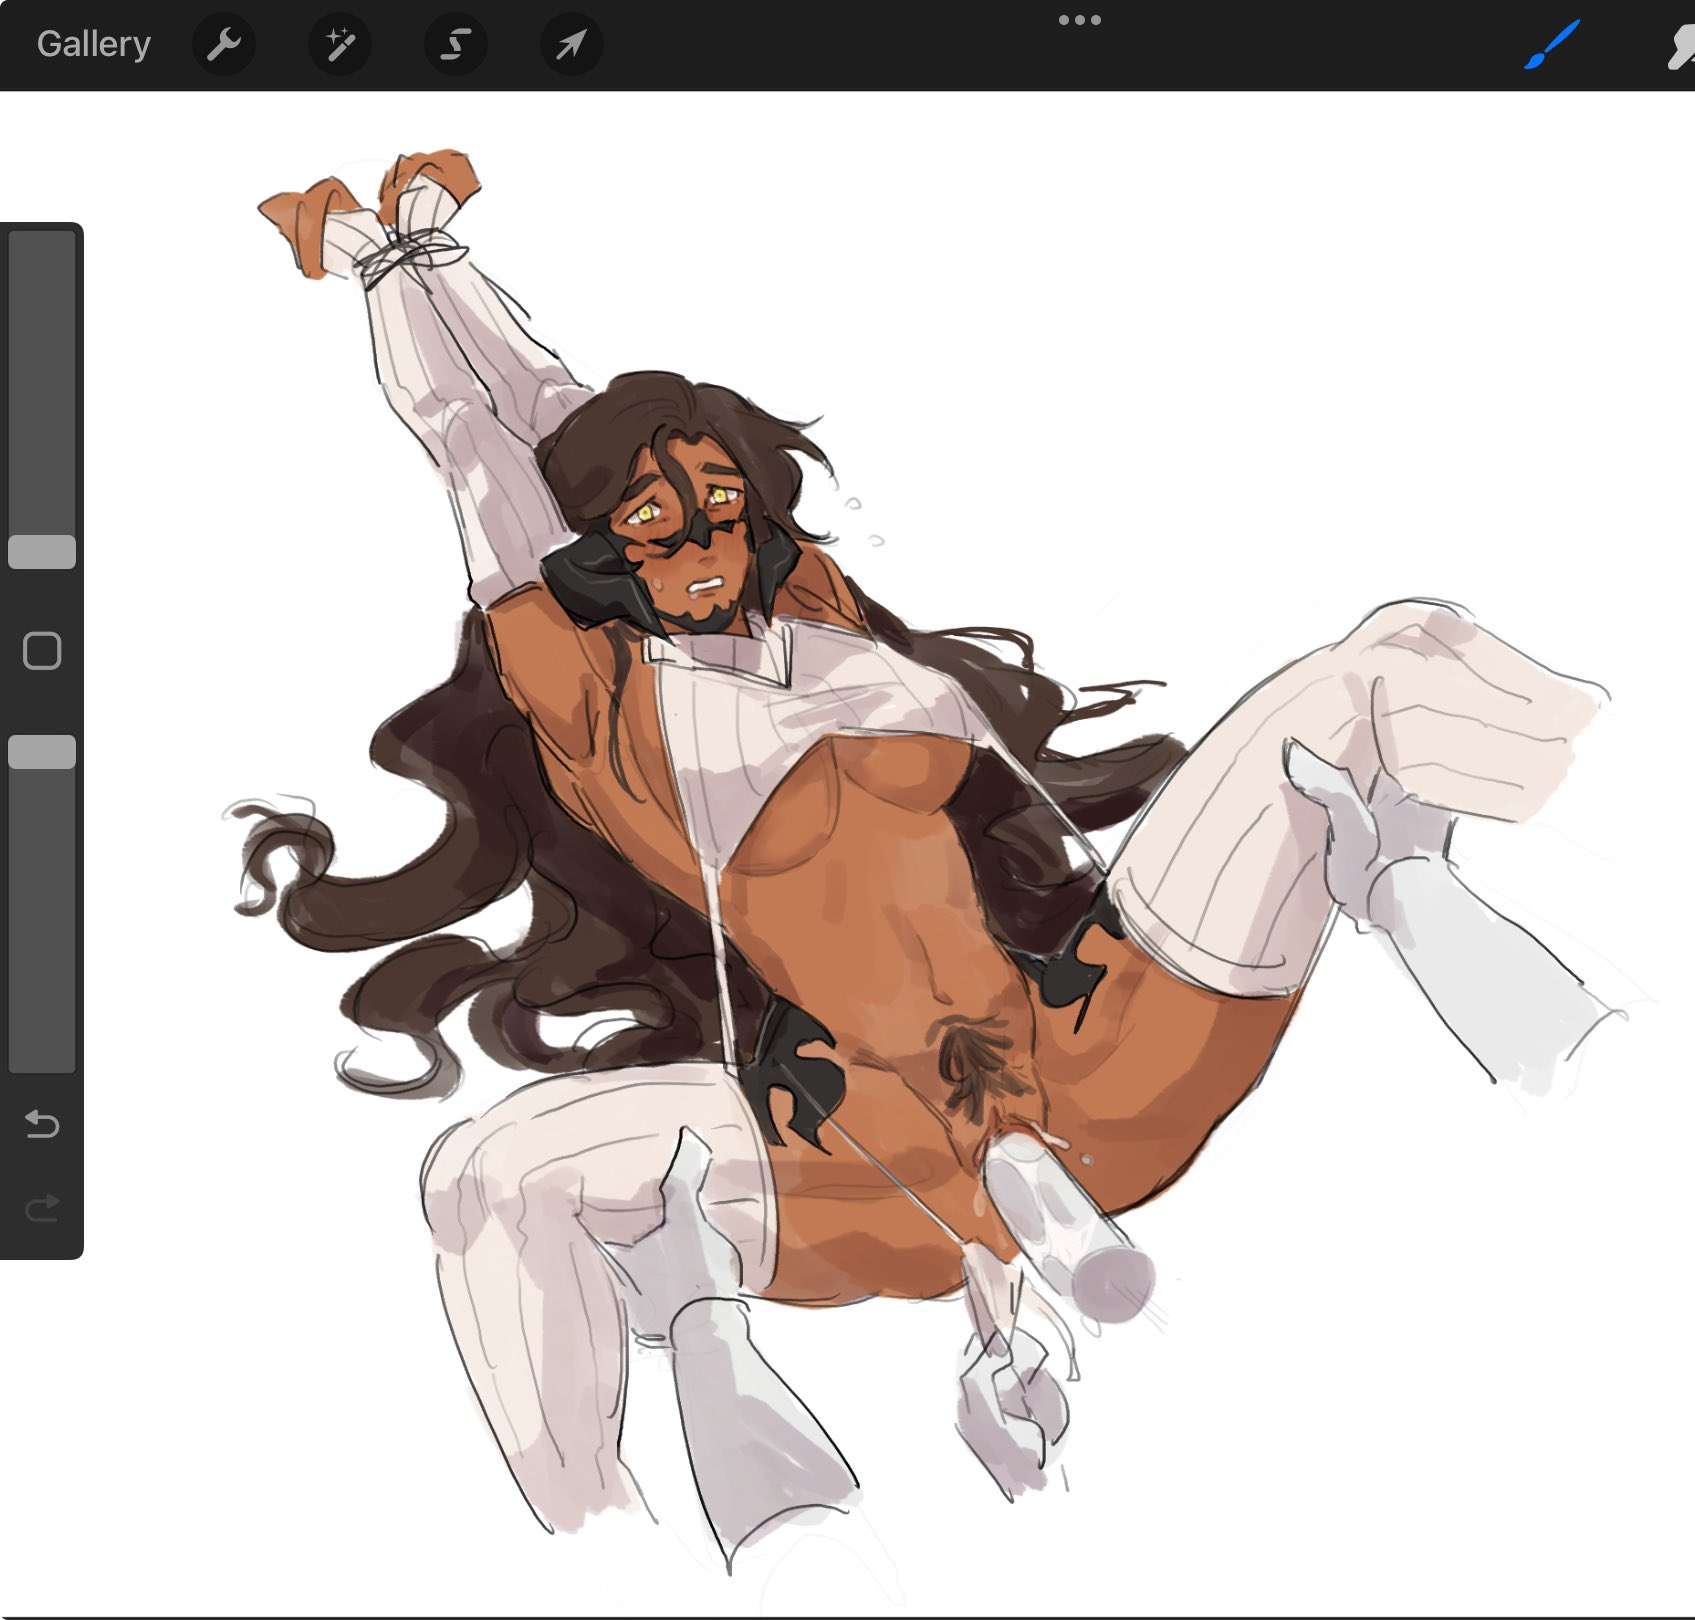Click the brush opacity slider handle
The height and width of the screenshot is (1620, 1695).
[x=42, y=752]
